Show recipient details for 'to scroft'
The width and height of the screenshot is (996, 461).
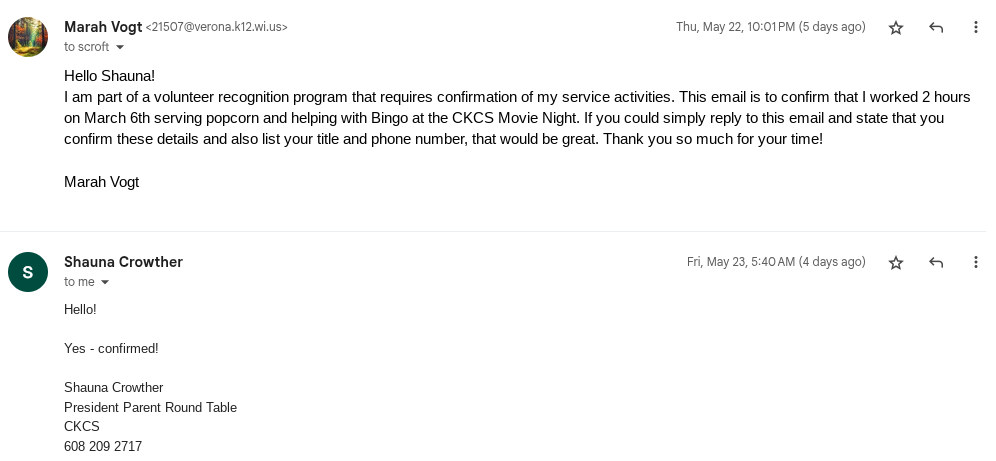coord(120,47)
